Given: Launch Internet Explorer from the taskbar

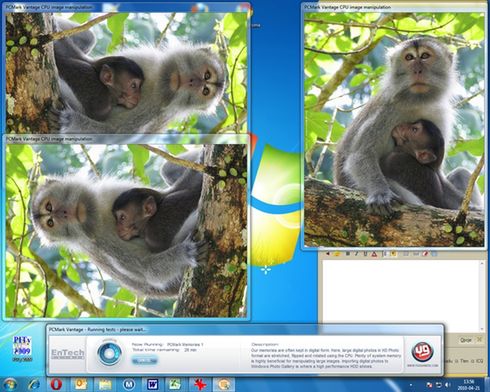Looking at the screenshot, I should (x=33, y=384).
